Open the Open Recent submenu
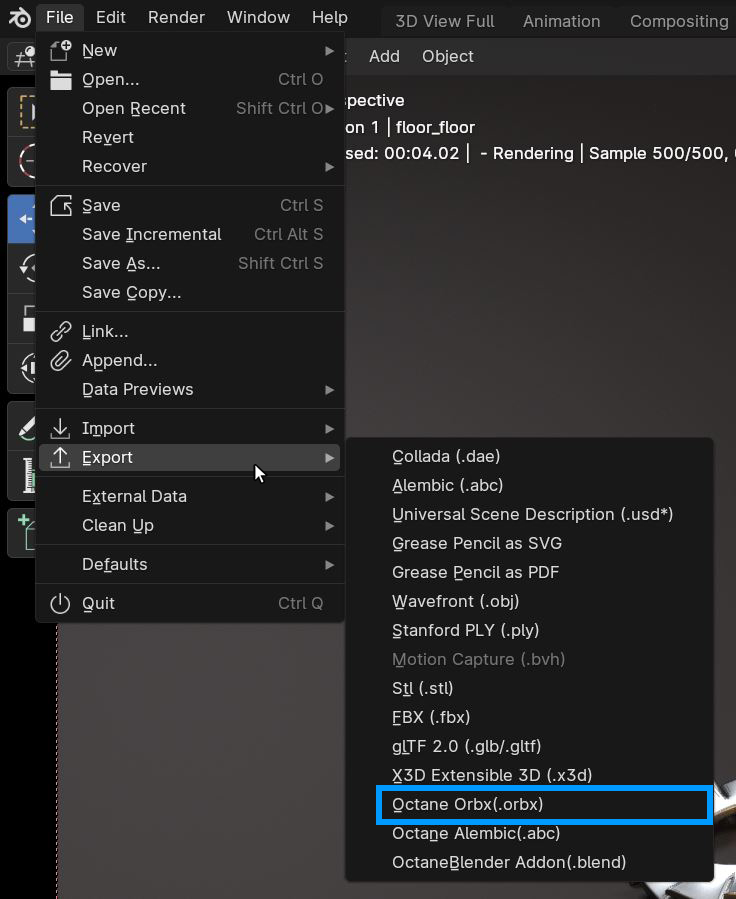This screenshot has width=736, height=899. (x=134, y=108)
